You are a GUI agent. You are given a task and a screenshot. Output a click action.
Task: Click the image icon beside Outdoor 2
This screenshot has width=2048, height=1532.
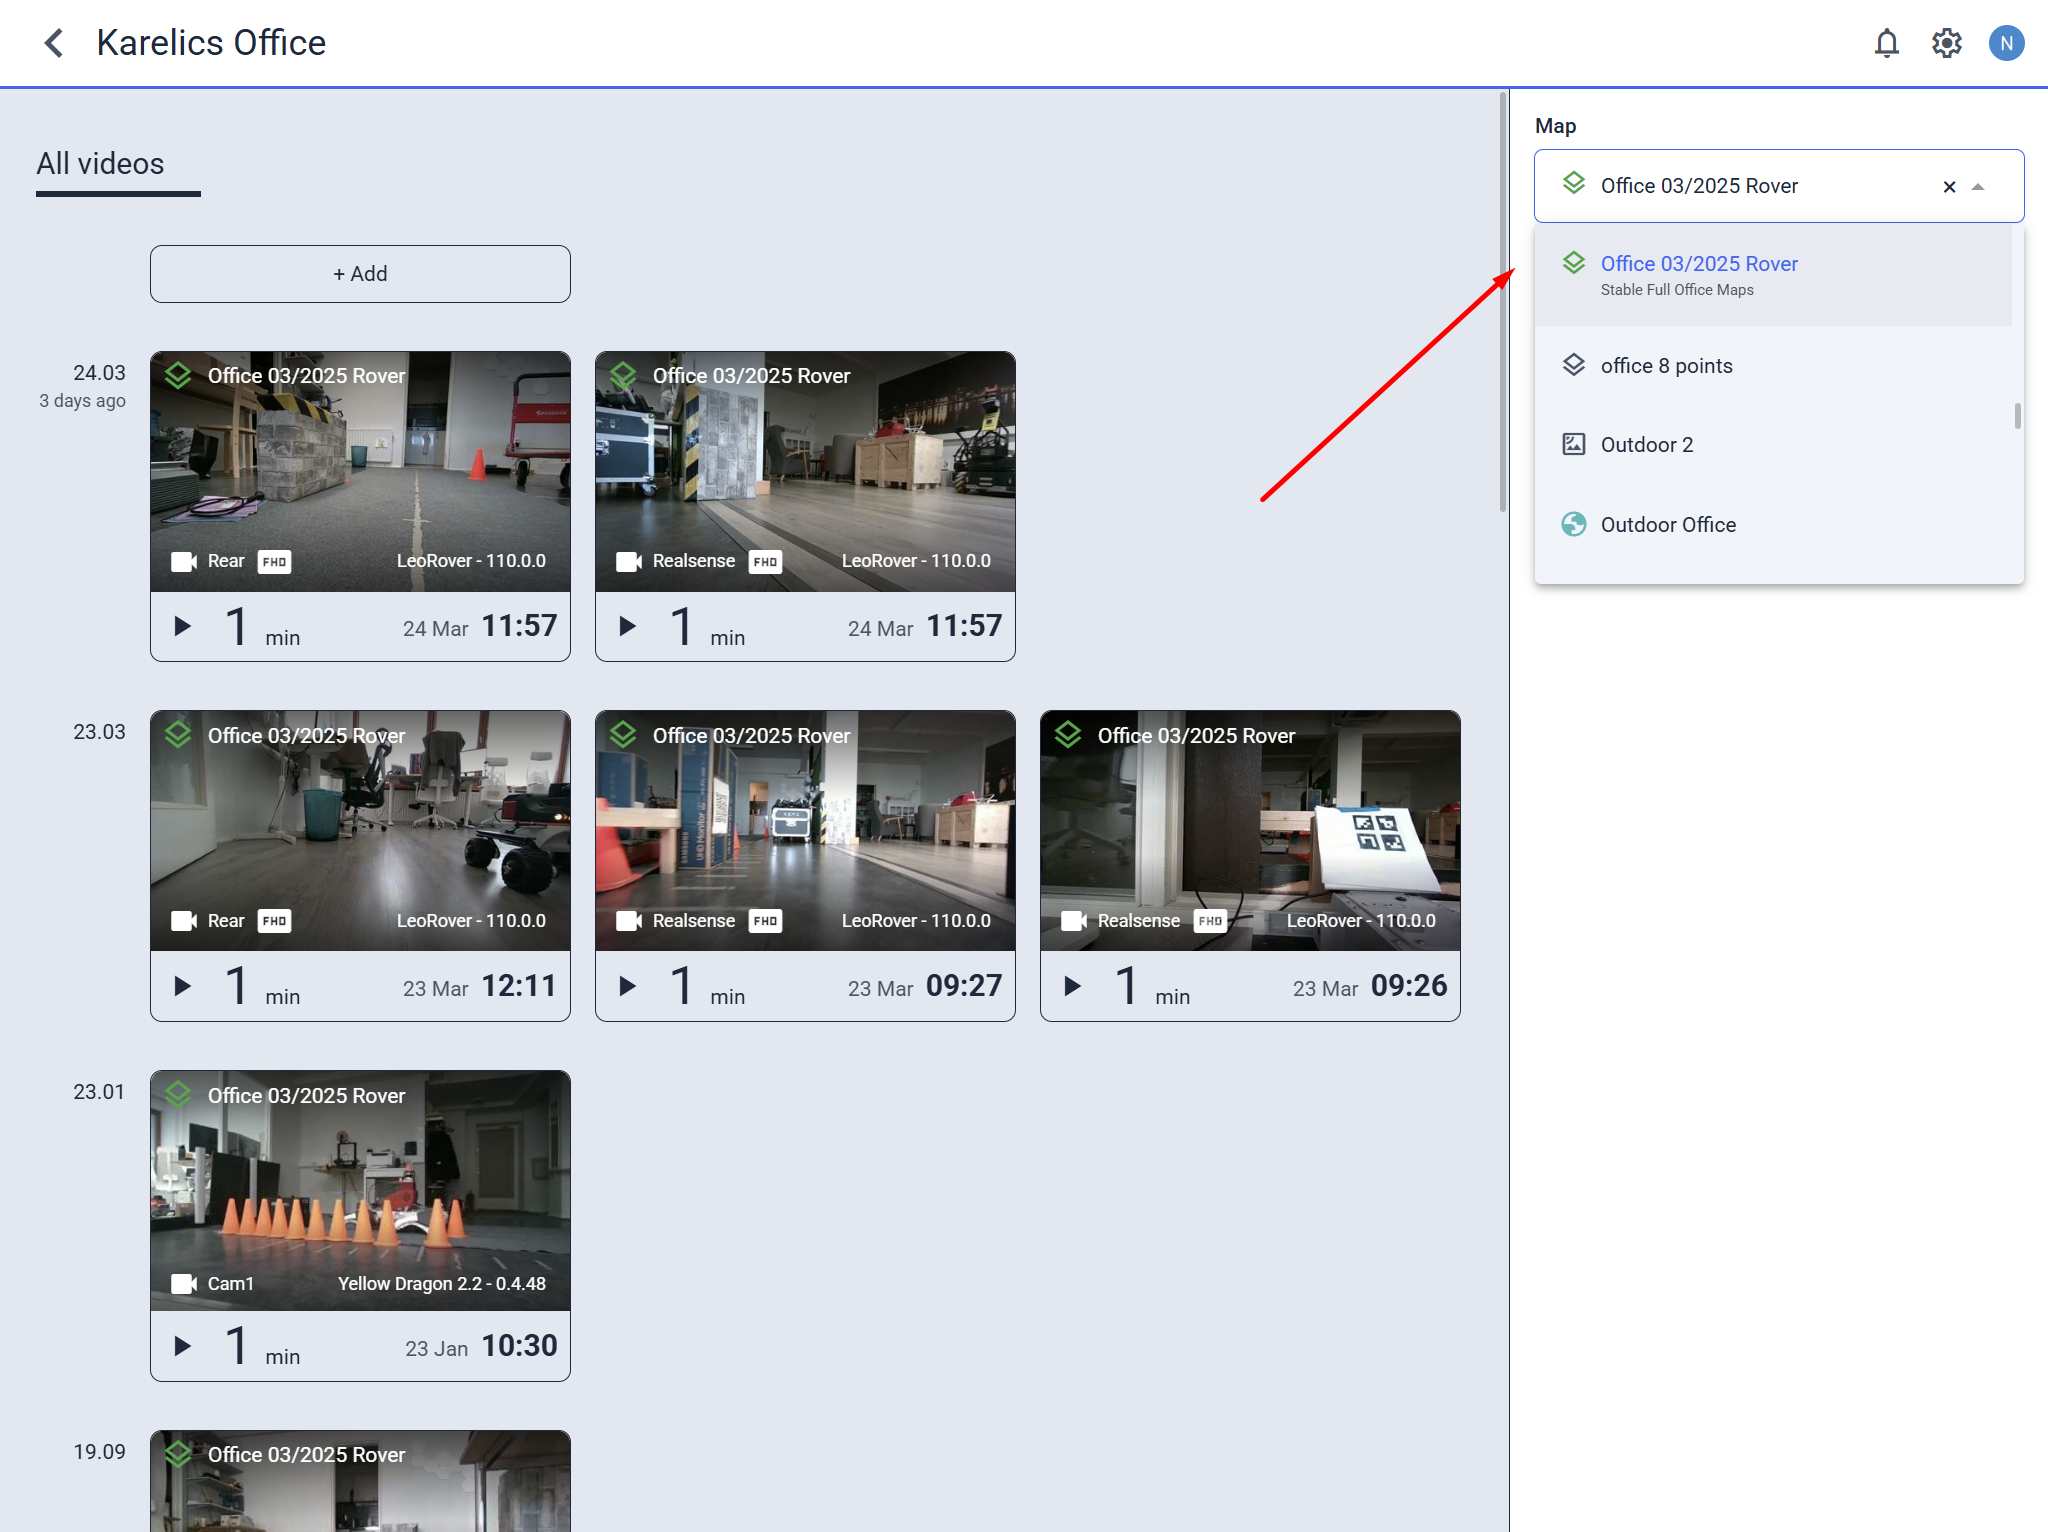[x=1574, y=444]
